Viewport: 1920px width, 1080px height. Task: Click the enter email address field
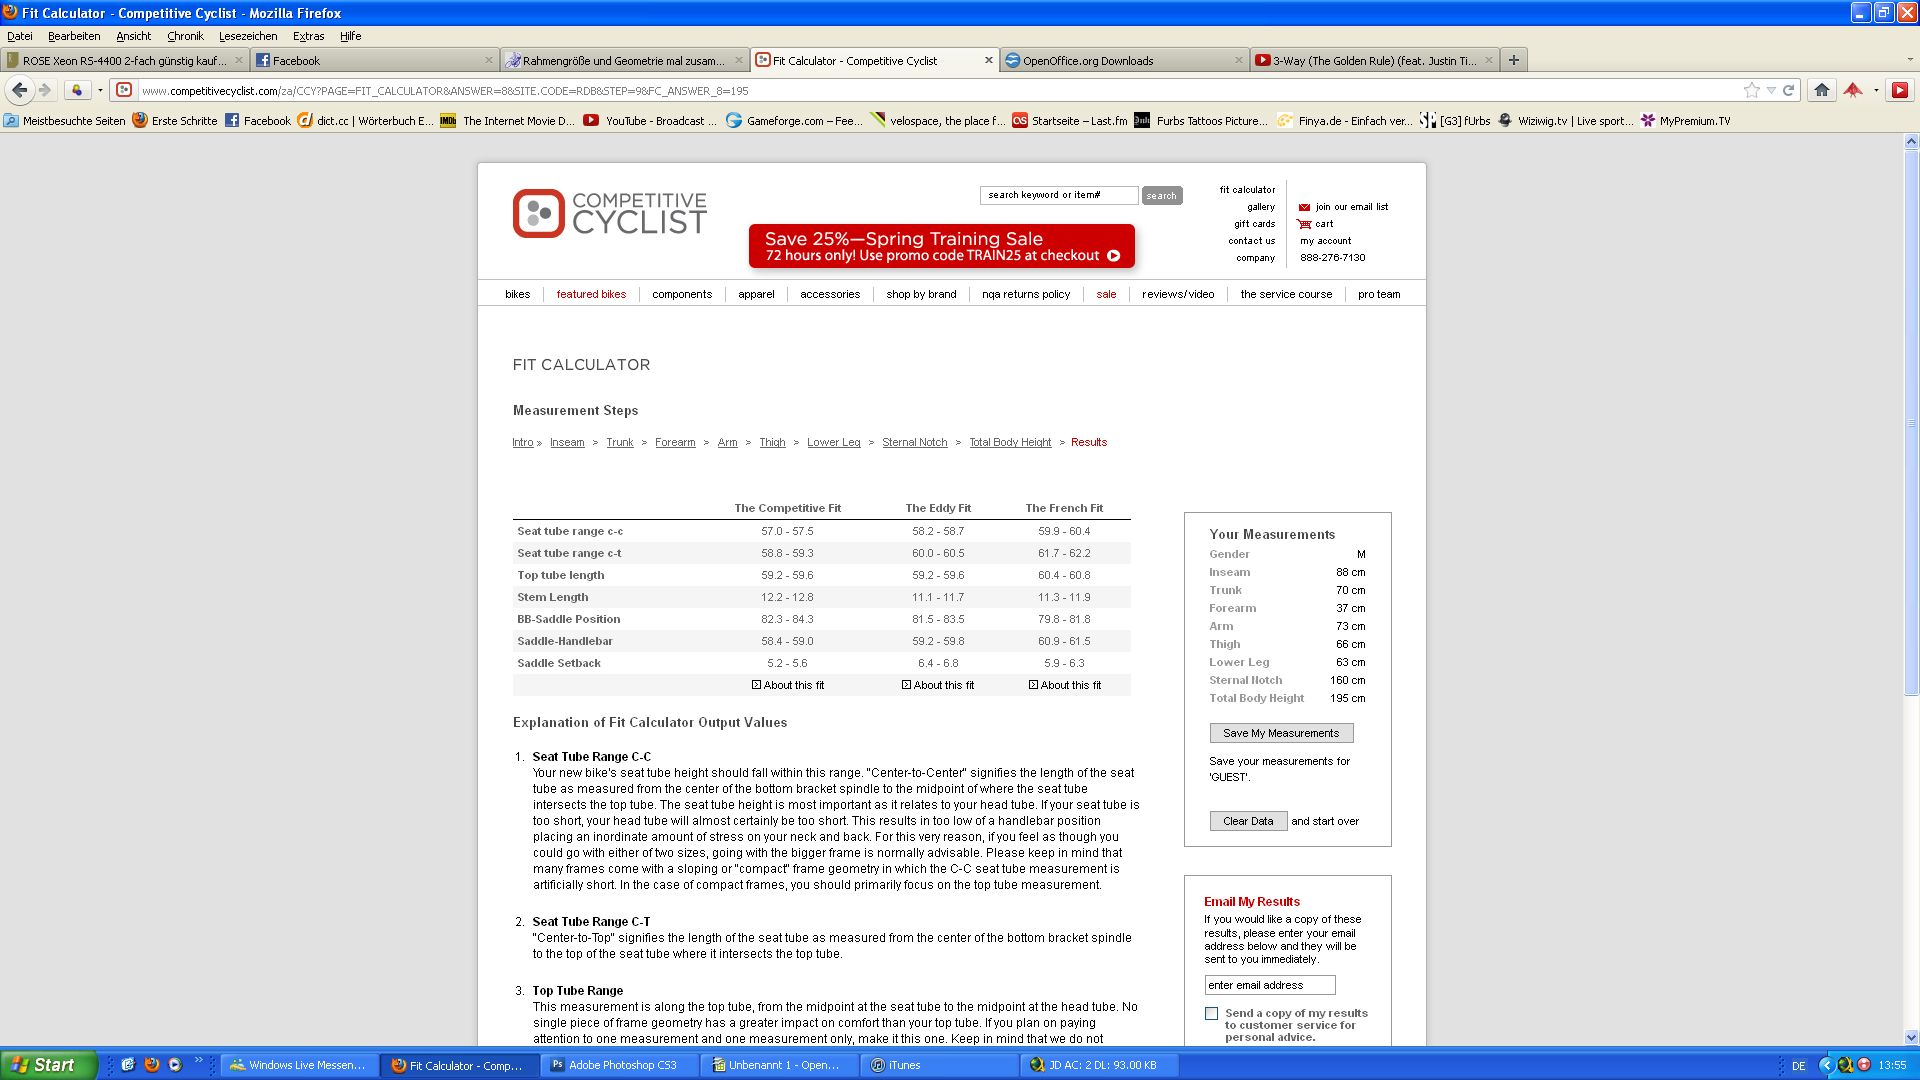click(1270, 985)
